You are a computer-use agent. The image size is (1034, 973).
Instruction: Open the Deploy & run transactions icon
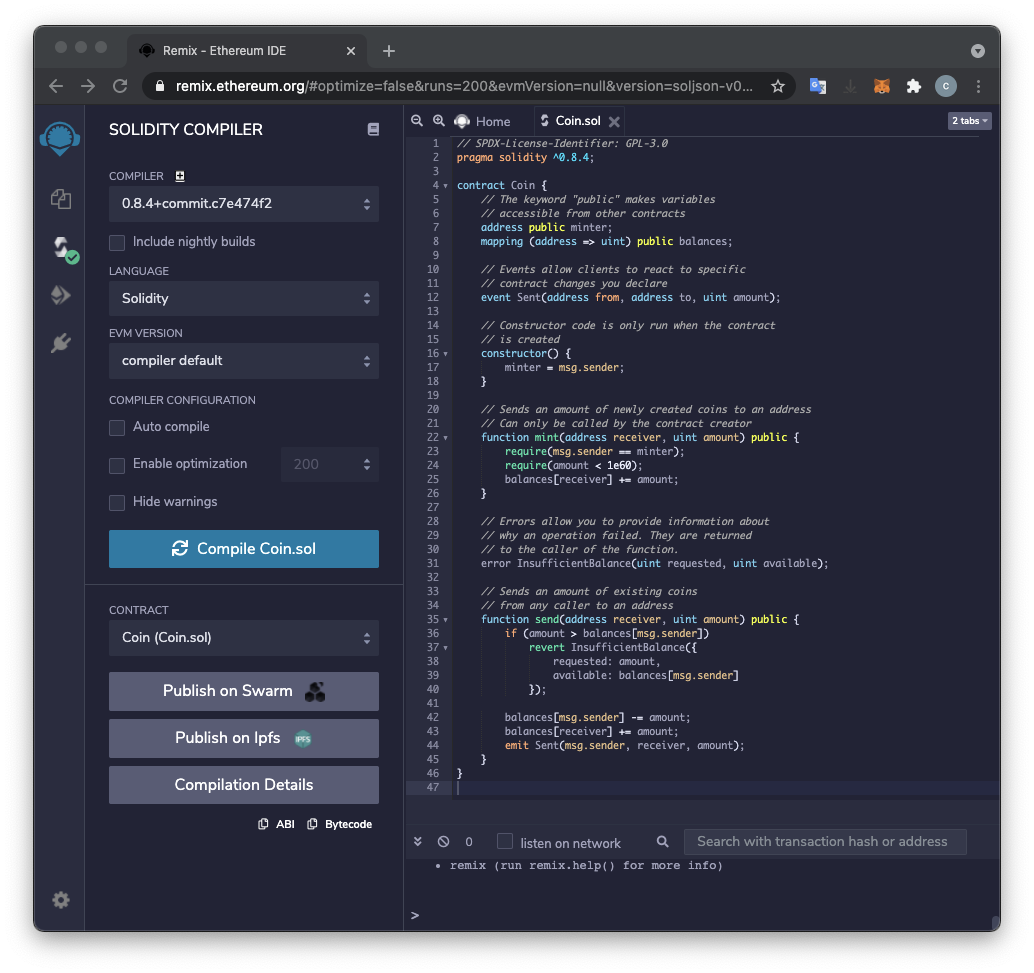(x=61, y=295)
